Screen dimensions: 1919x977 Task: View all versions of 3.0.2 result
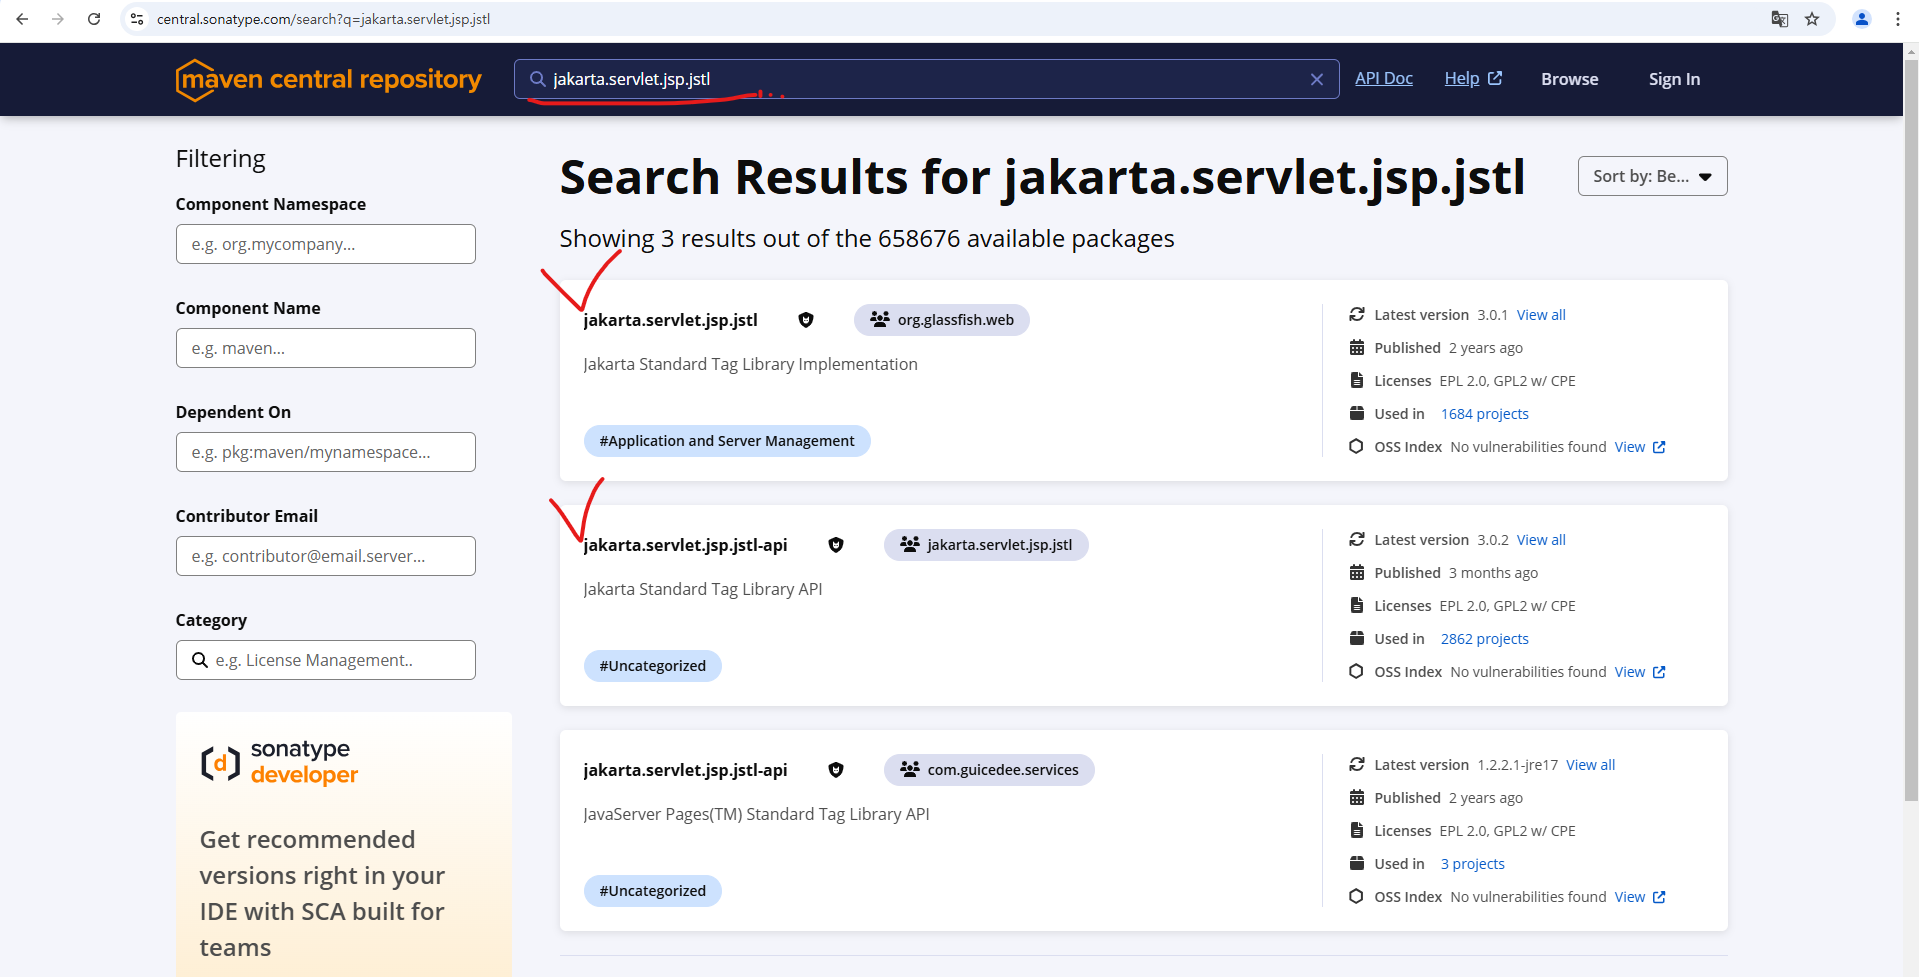[x=1541, y=540]
